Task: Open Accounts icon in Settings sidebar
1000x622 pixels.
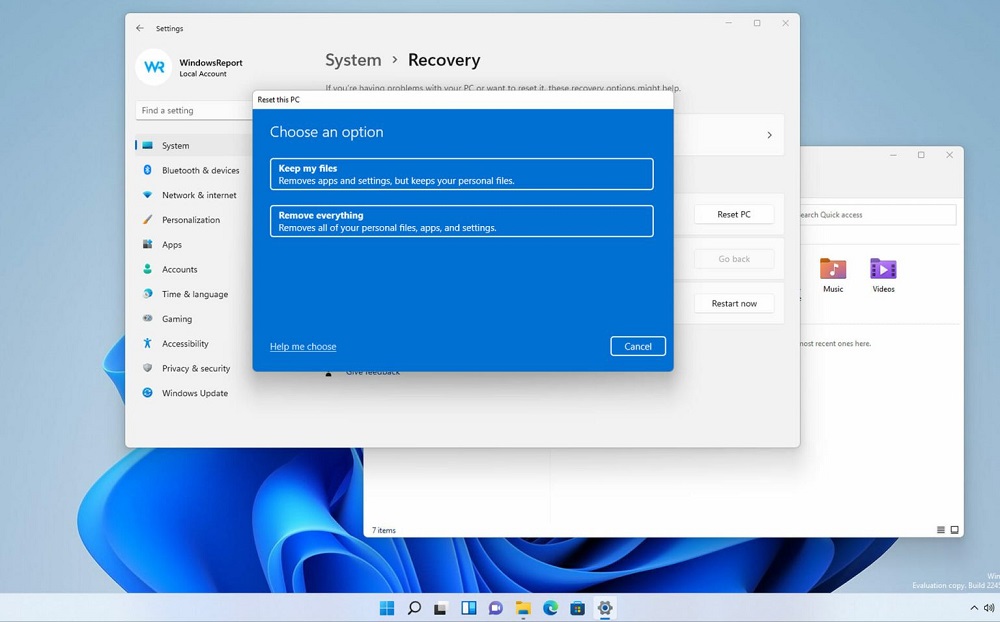Action: pyautogui.click(x=147, y=269)
